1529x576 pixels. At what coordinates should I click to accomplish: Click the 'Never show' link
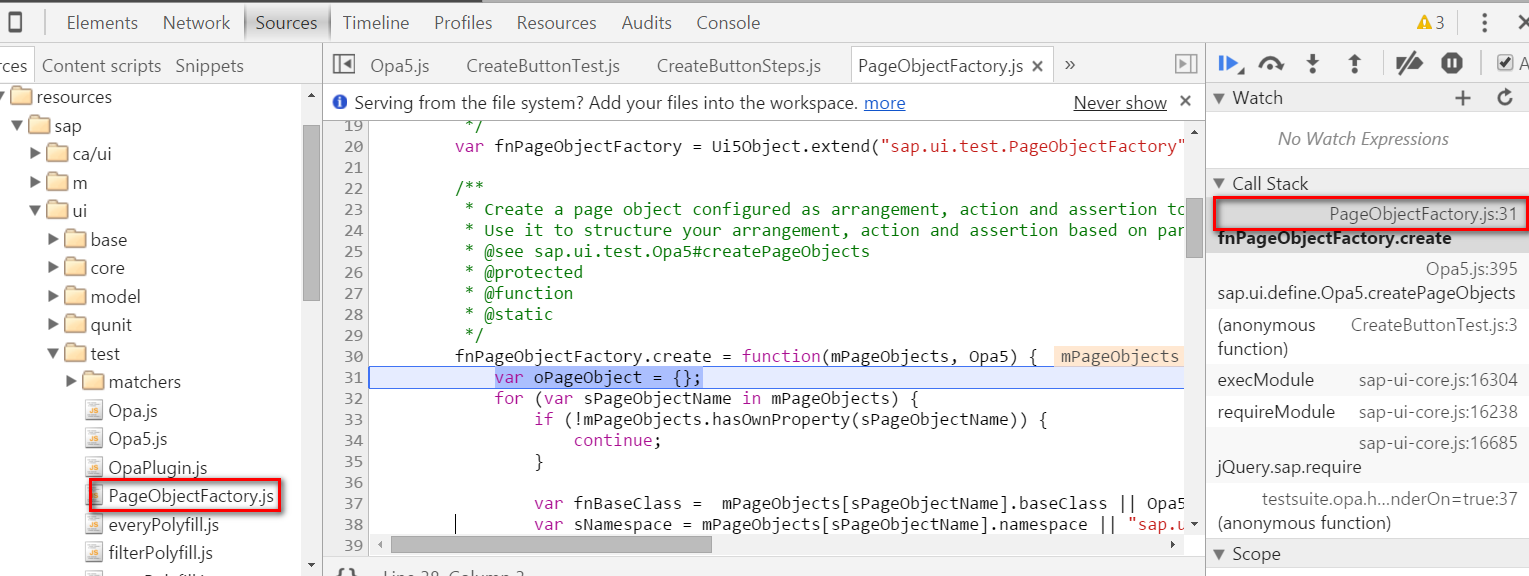click(1120, 103)
